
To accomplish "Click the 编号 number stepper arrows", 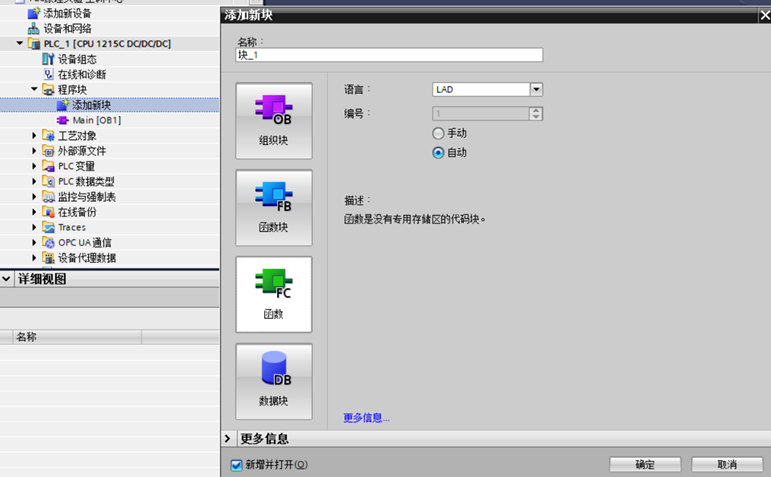I will coord(536,114).
